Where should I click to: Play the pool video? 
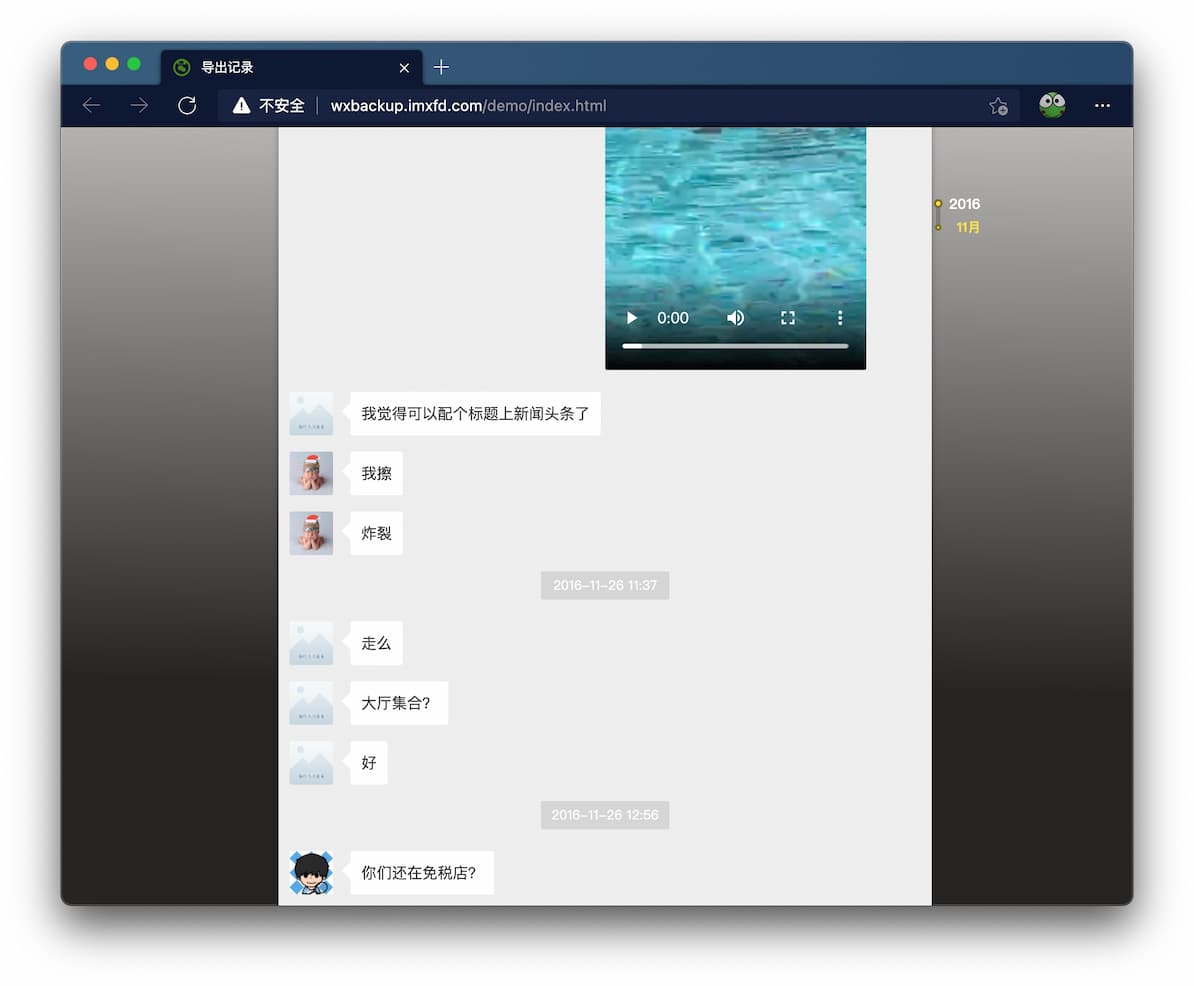pyautogui.click(x=631, y=318)
